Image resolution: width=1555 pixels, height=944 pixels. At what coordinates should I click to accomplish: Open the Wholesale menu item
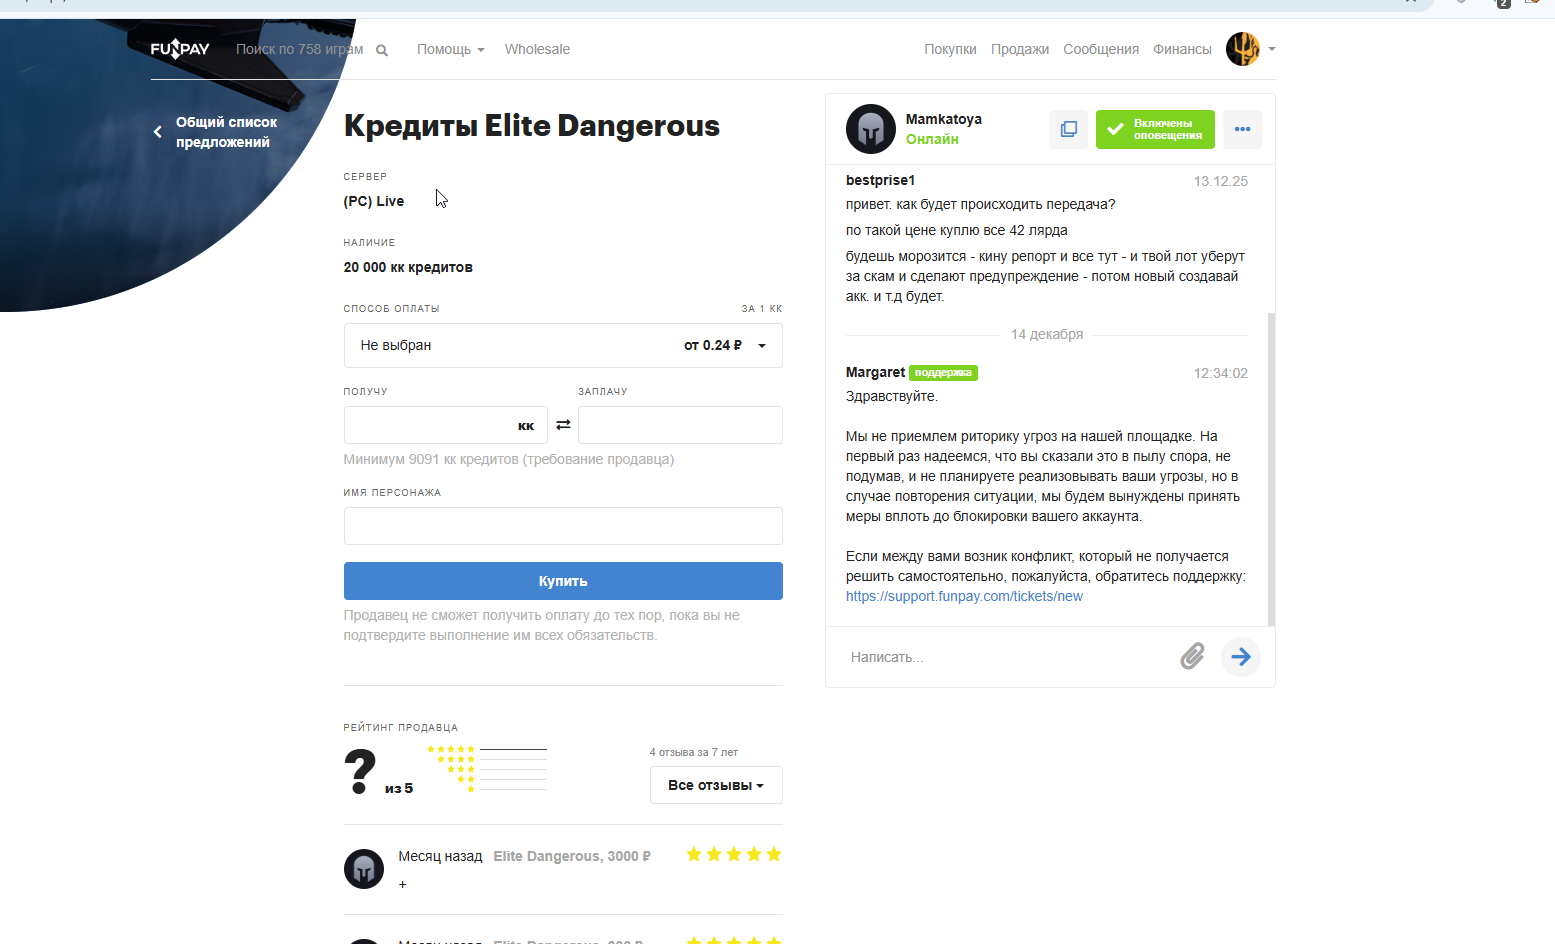537,49
